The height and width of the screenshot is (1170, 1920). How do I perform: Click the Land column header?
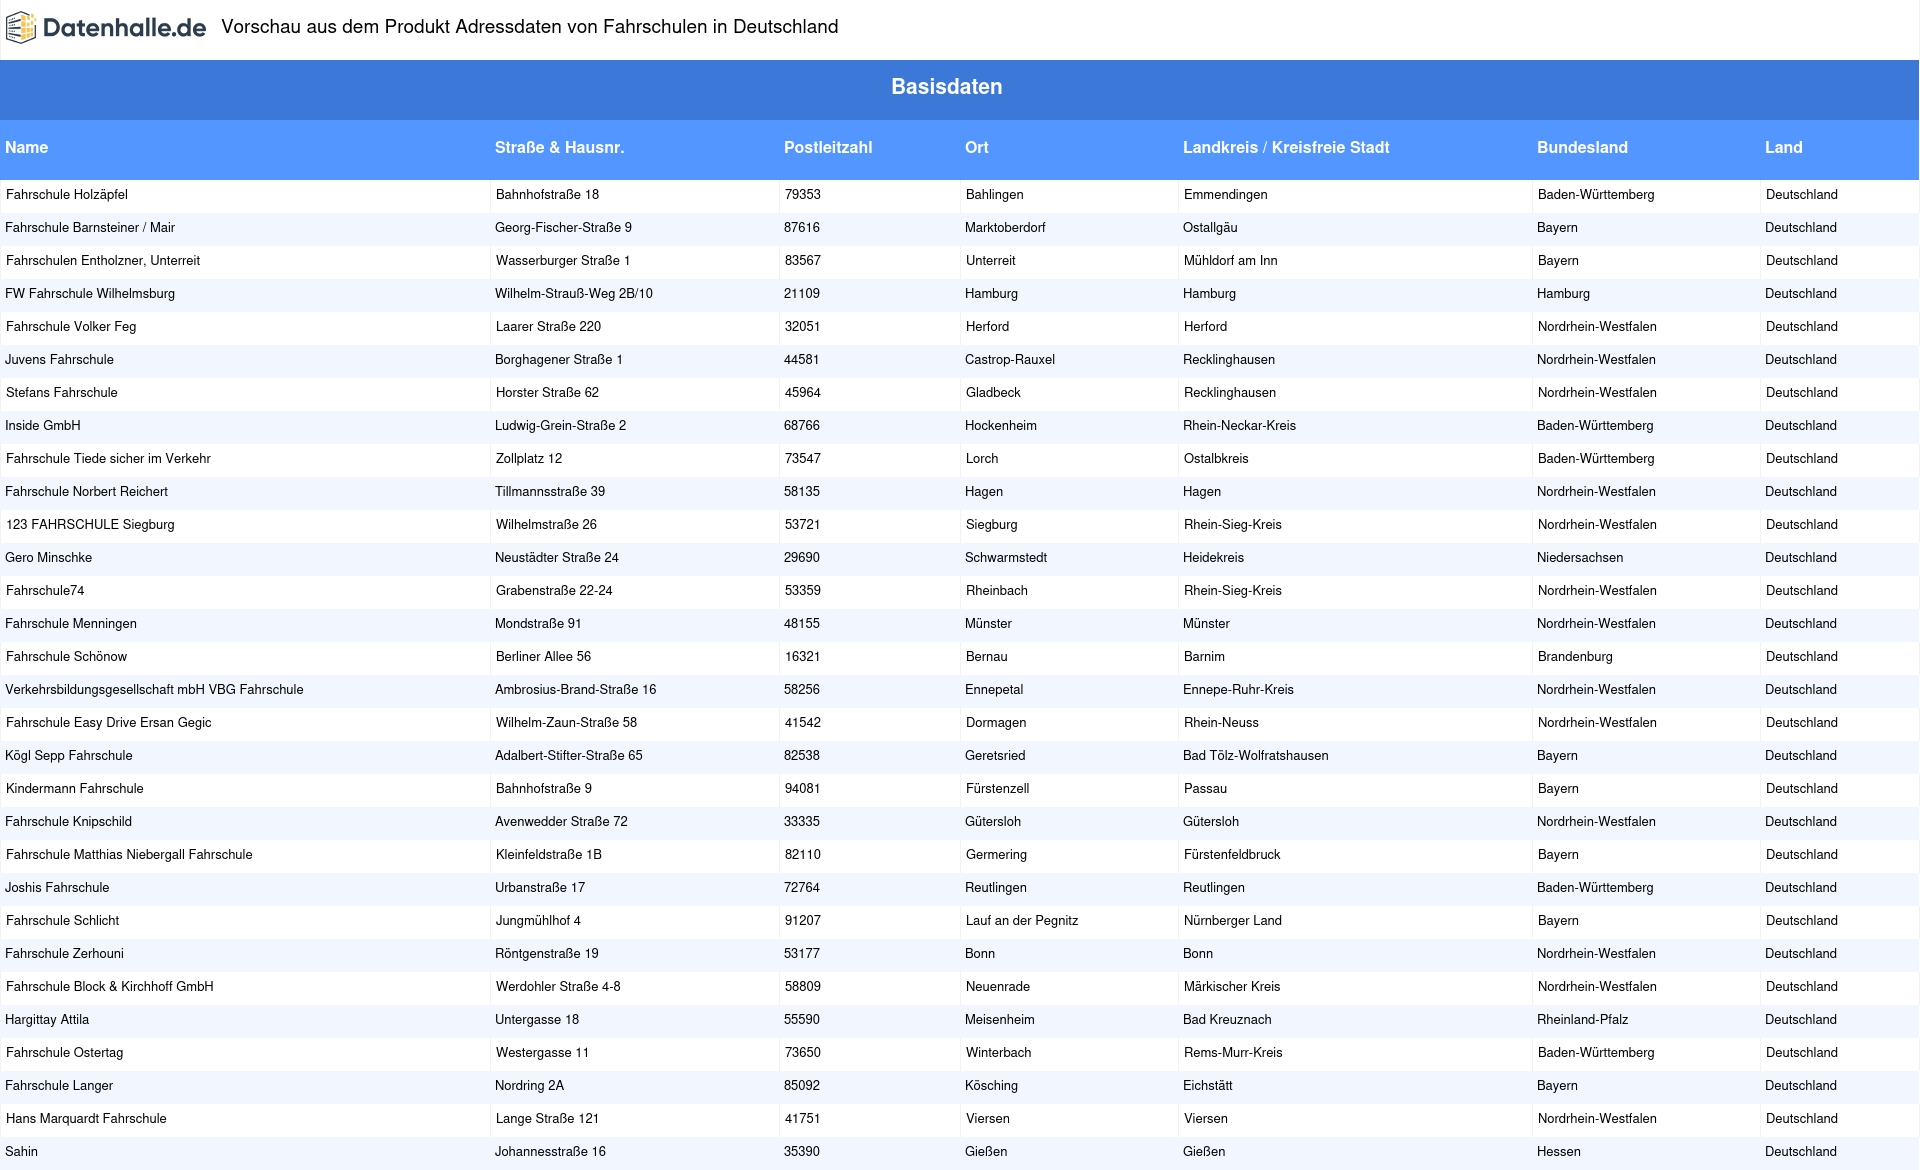1783,147
